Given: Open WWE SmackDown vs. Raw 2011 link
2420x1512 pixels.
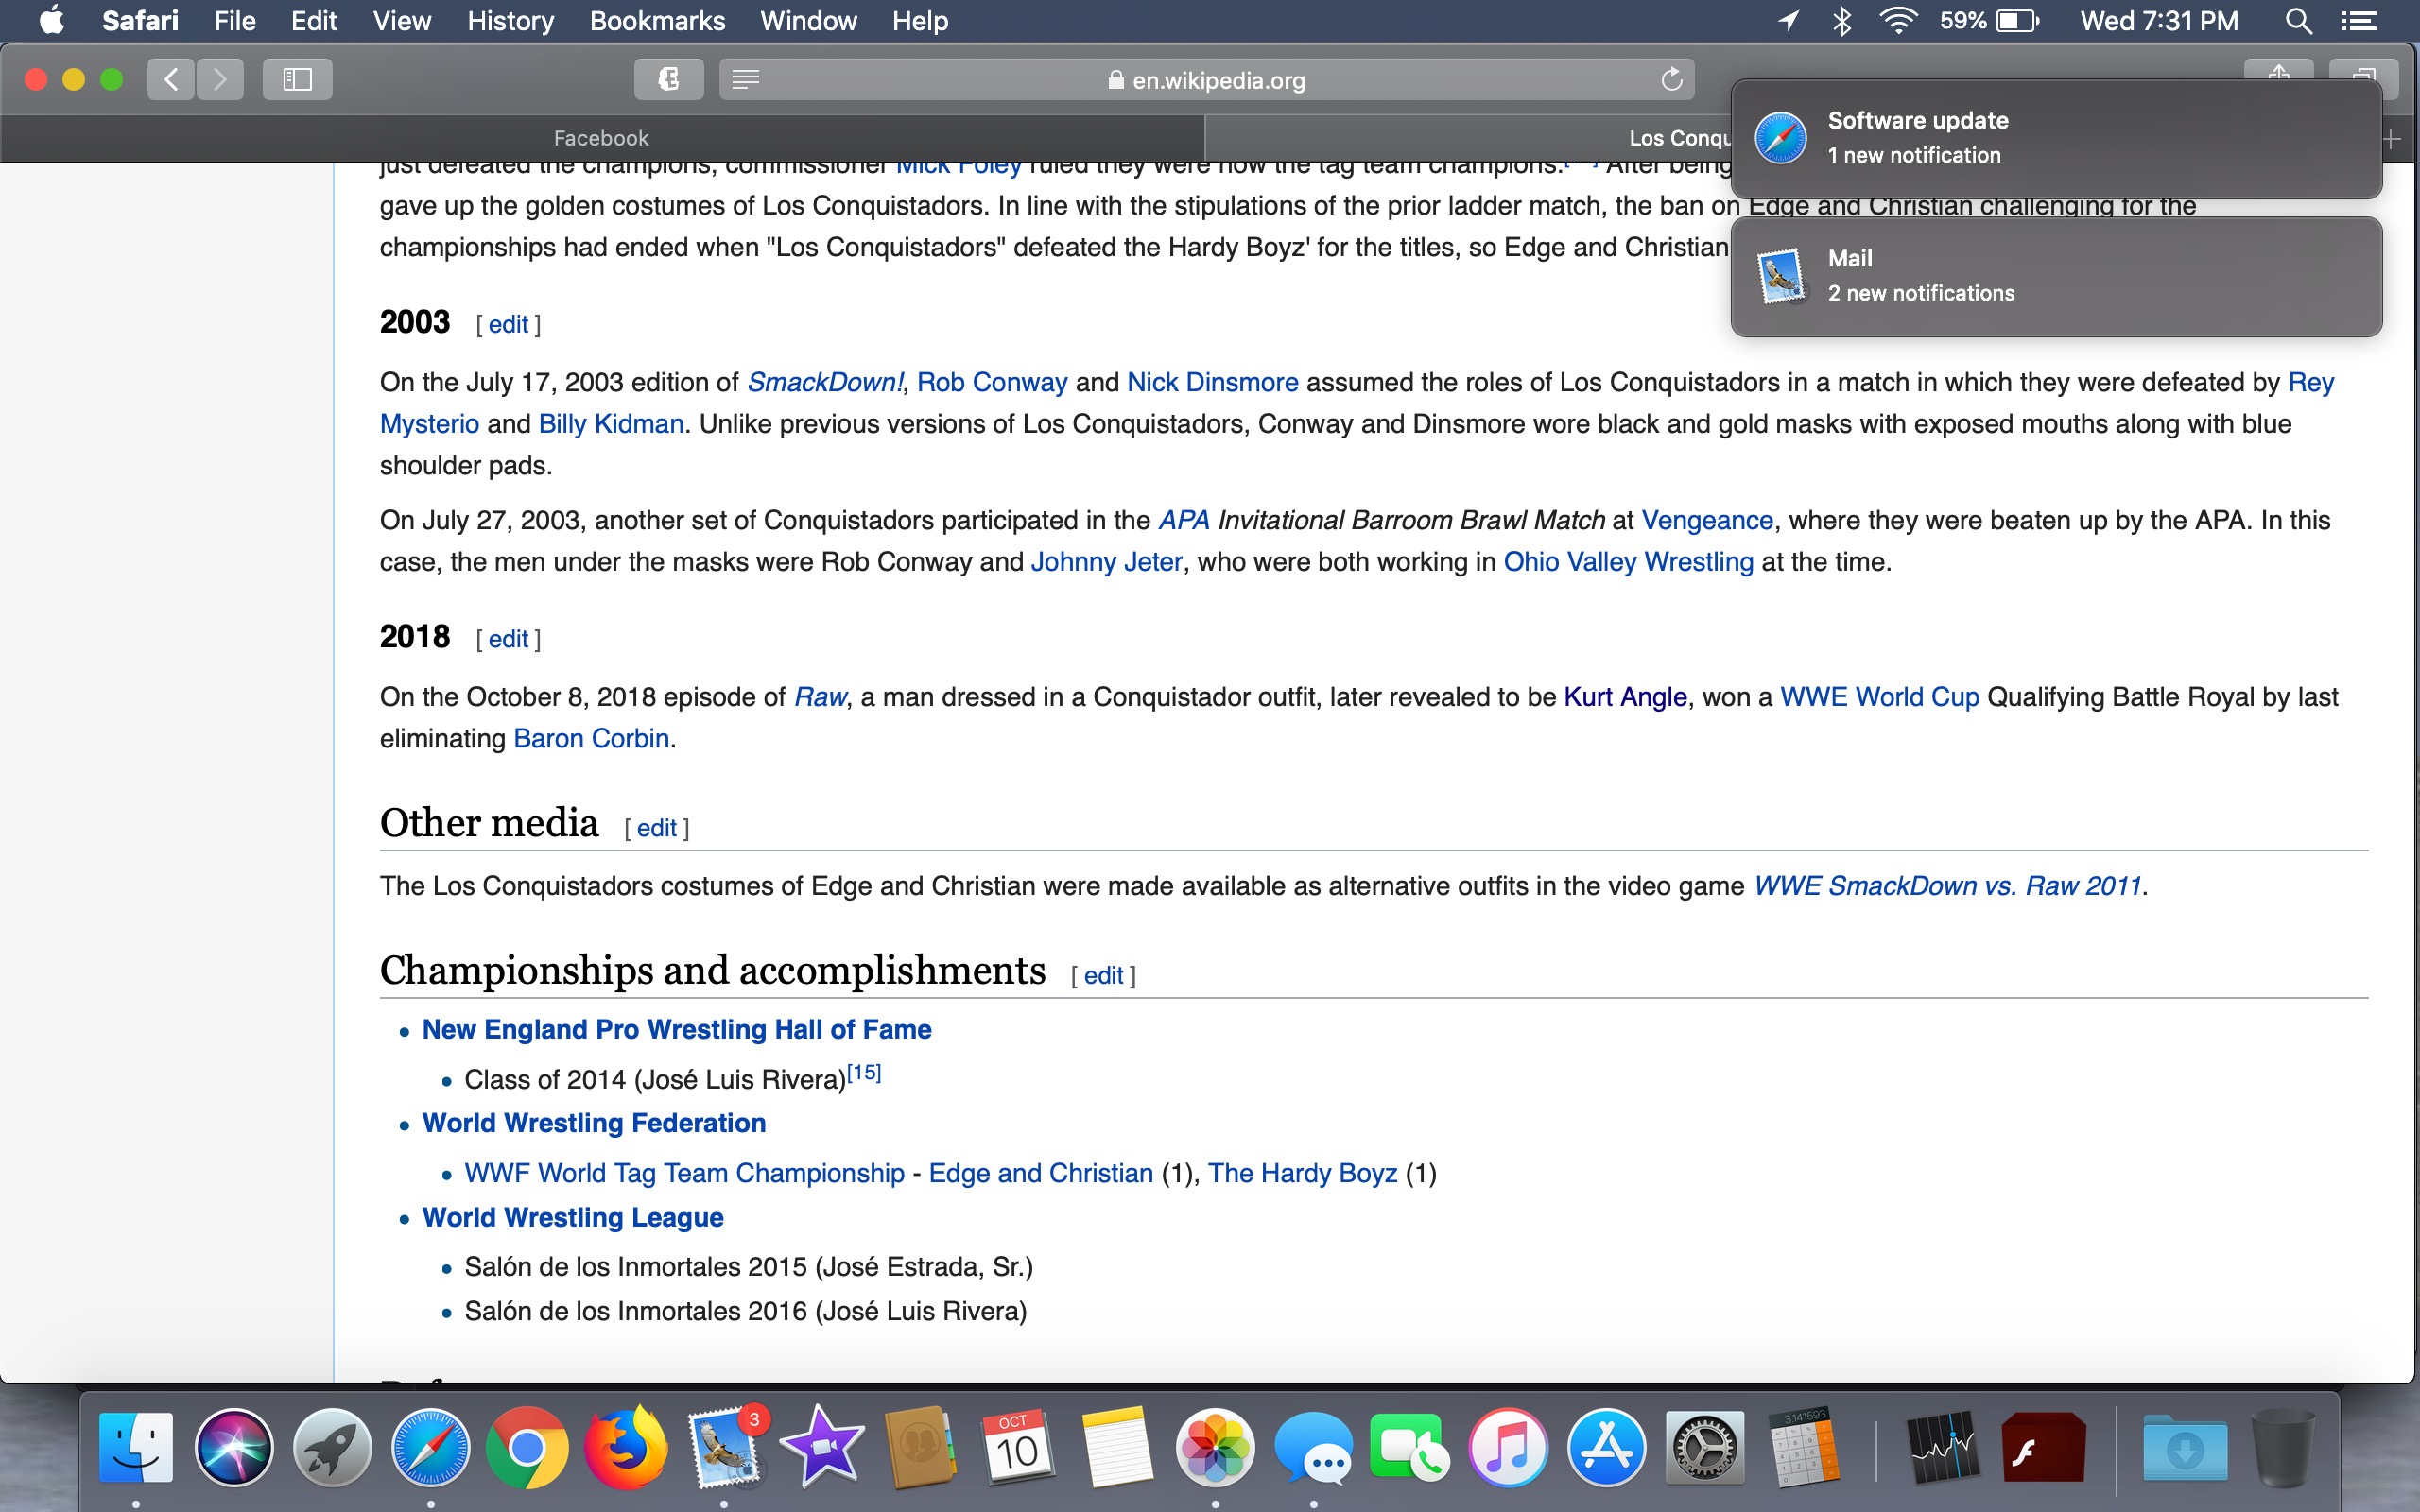Looking at the screenshot, I should pos(1947,886).
